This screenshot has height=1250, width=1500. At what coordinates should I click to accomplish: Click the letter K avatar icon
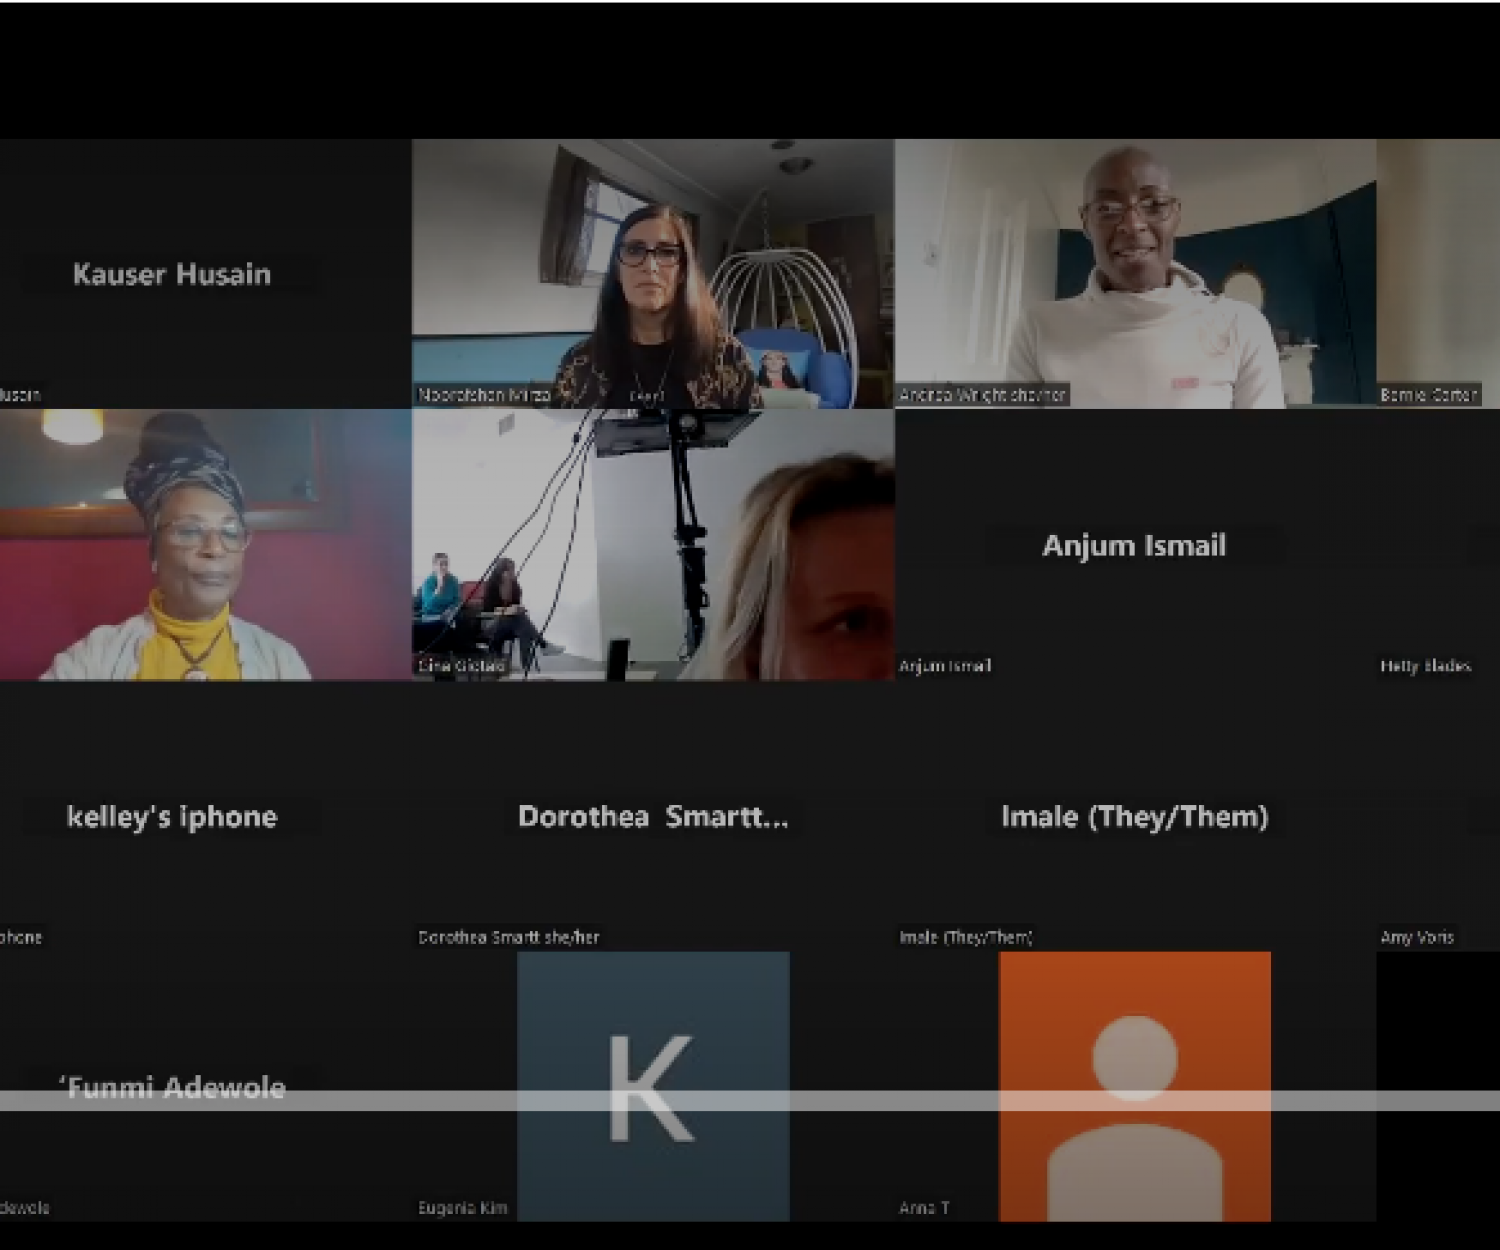point(652,1086)
